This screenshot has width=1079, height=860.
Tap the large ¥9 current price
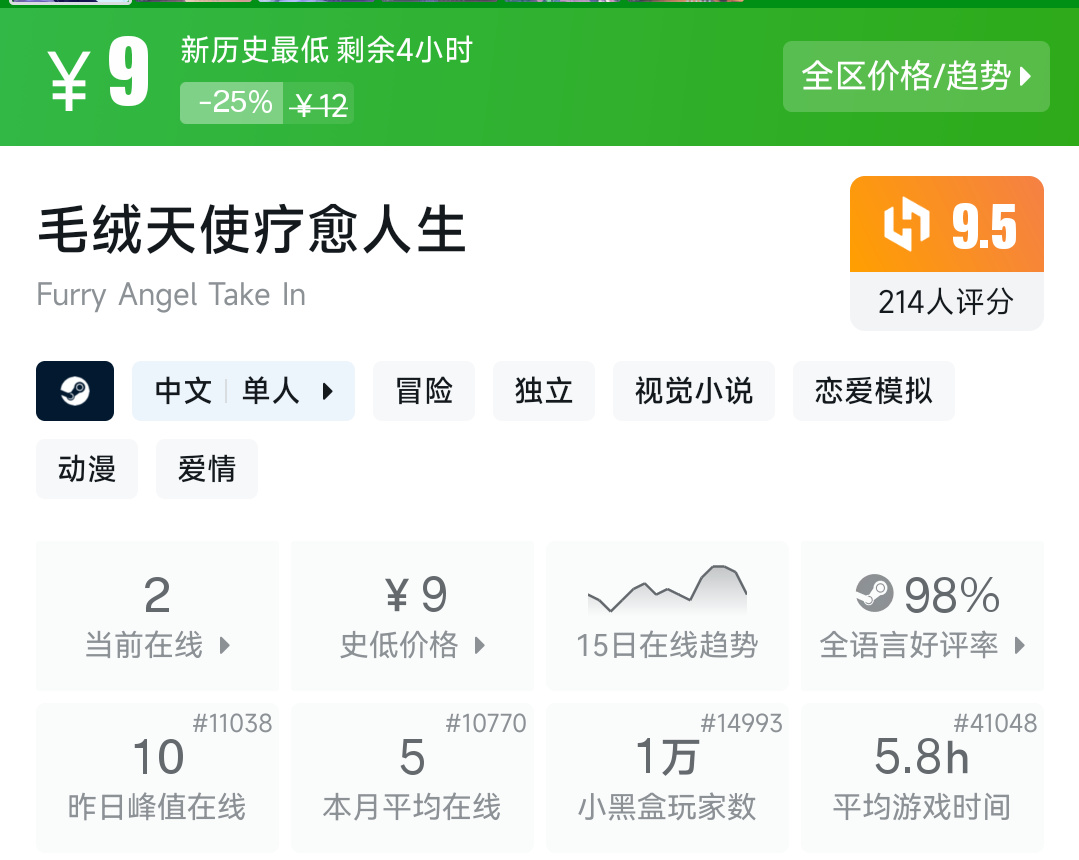(x=98, y=73)
